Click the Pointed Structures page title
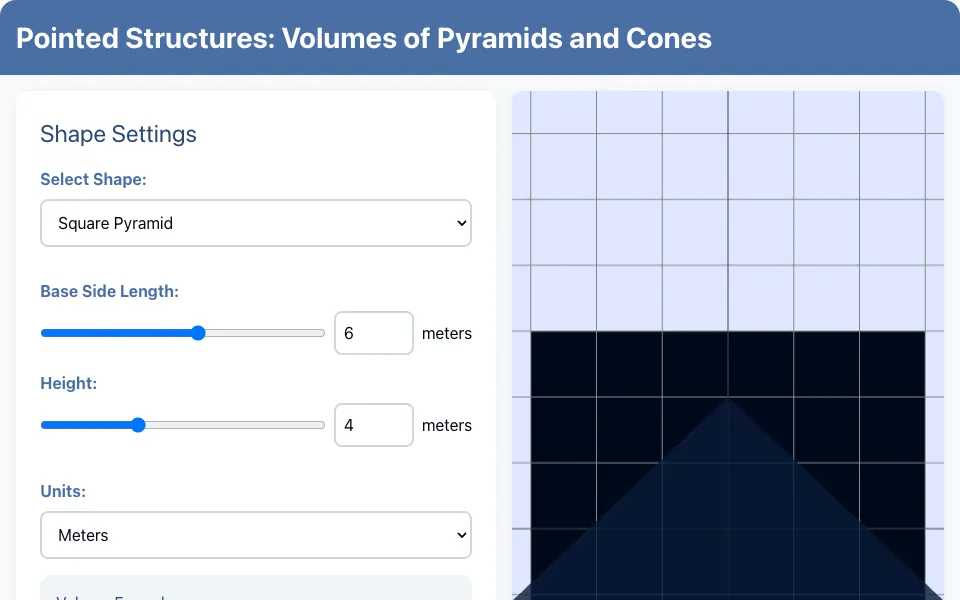Viewport: 960px width, 600px height. (364, 38)
